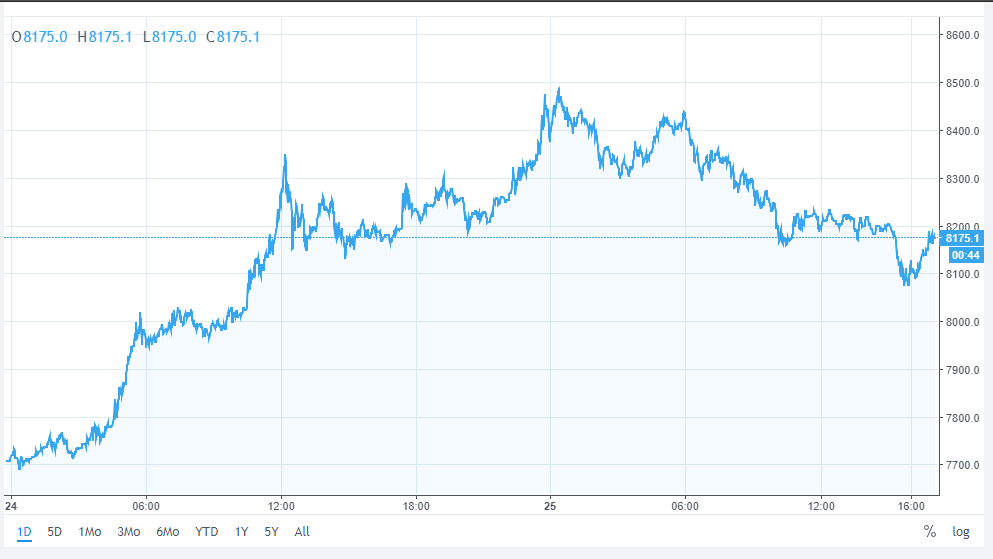Switch to the 5D range

(x=54, y=532)
